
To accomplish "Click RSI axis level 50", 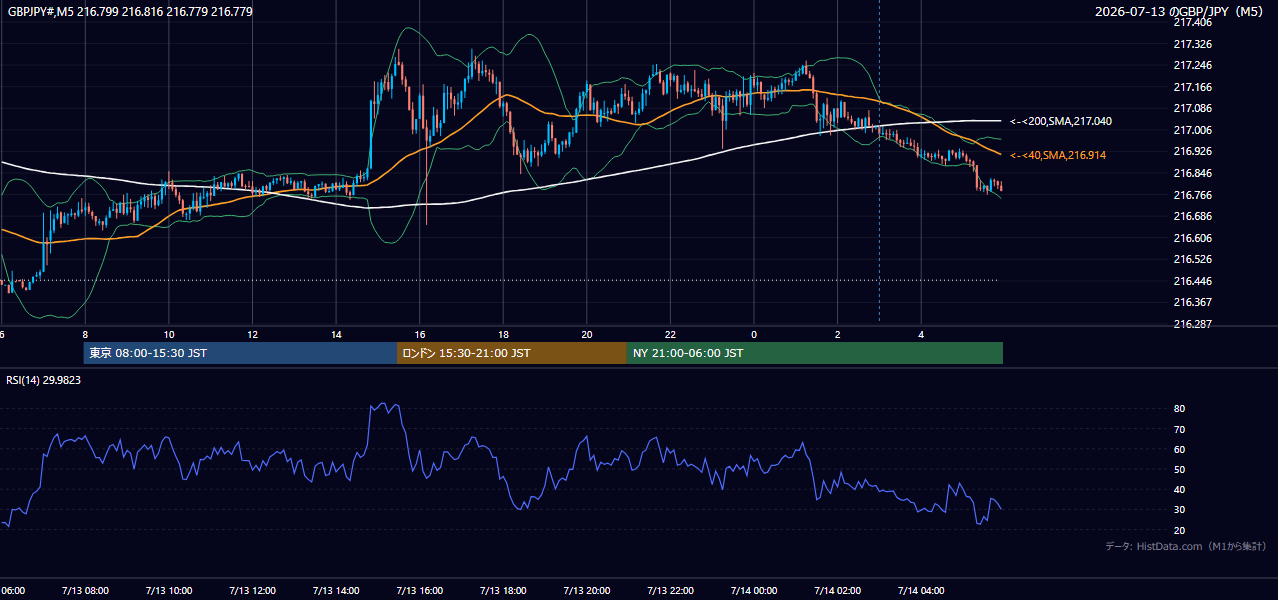I will 1179,469.
